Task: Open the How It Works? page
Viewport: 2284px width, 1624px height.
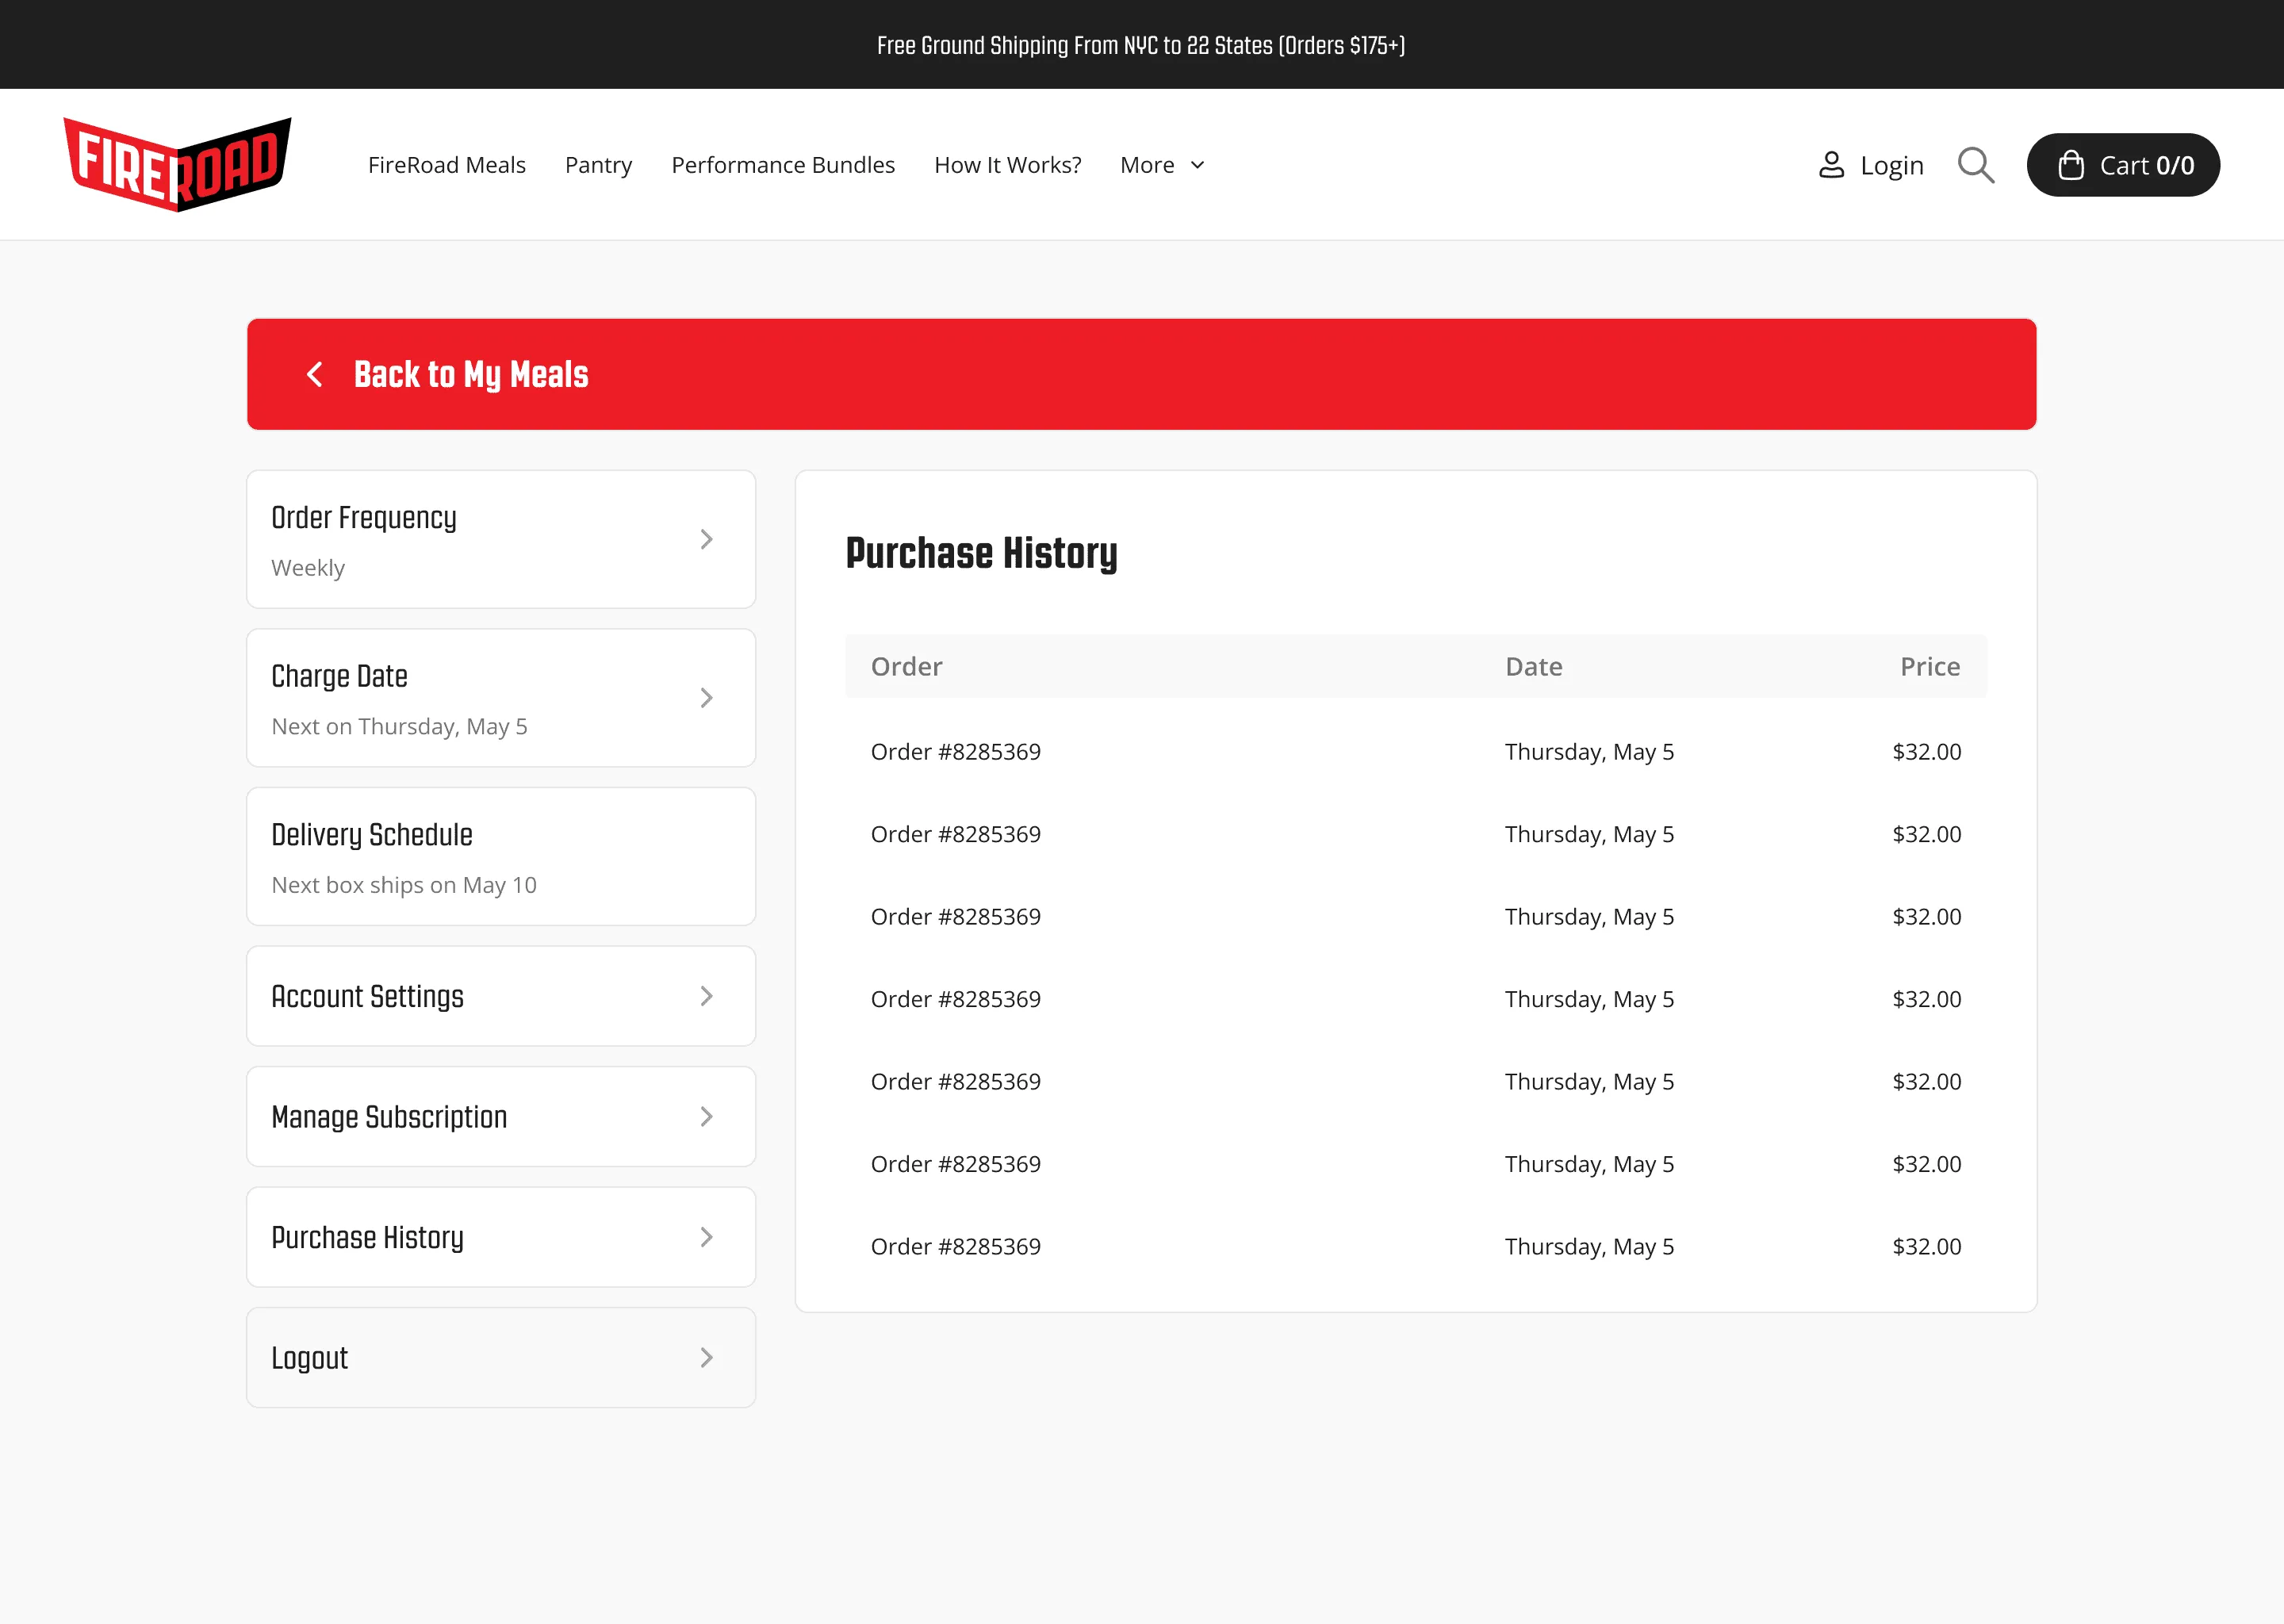Action: pyautogui.click(x=1007, y=165)
